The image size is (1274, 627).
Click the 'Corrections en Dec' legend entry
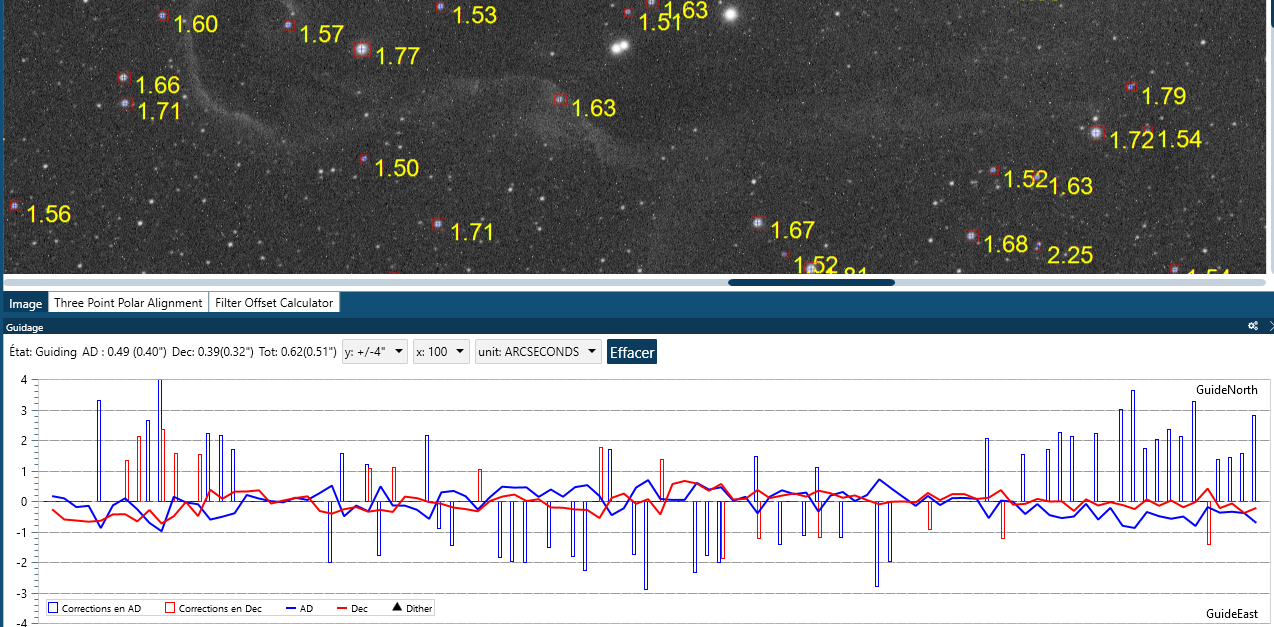(213, 608)
